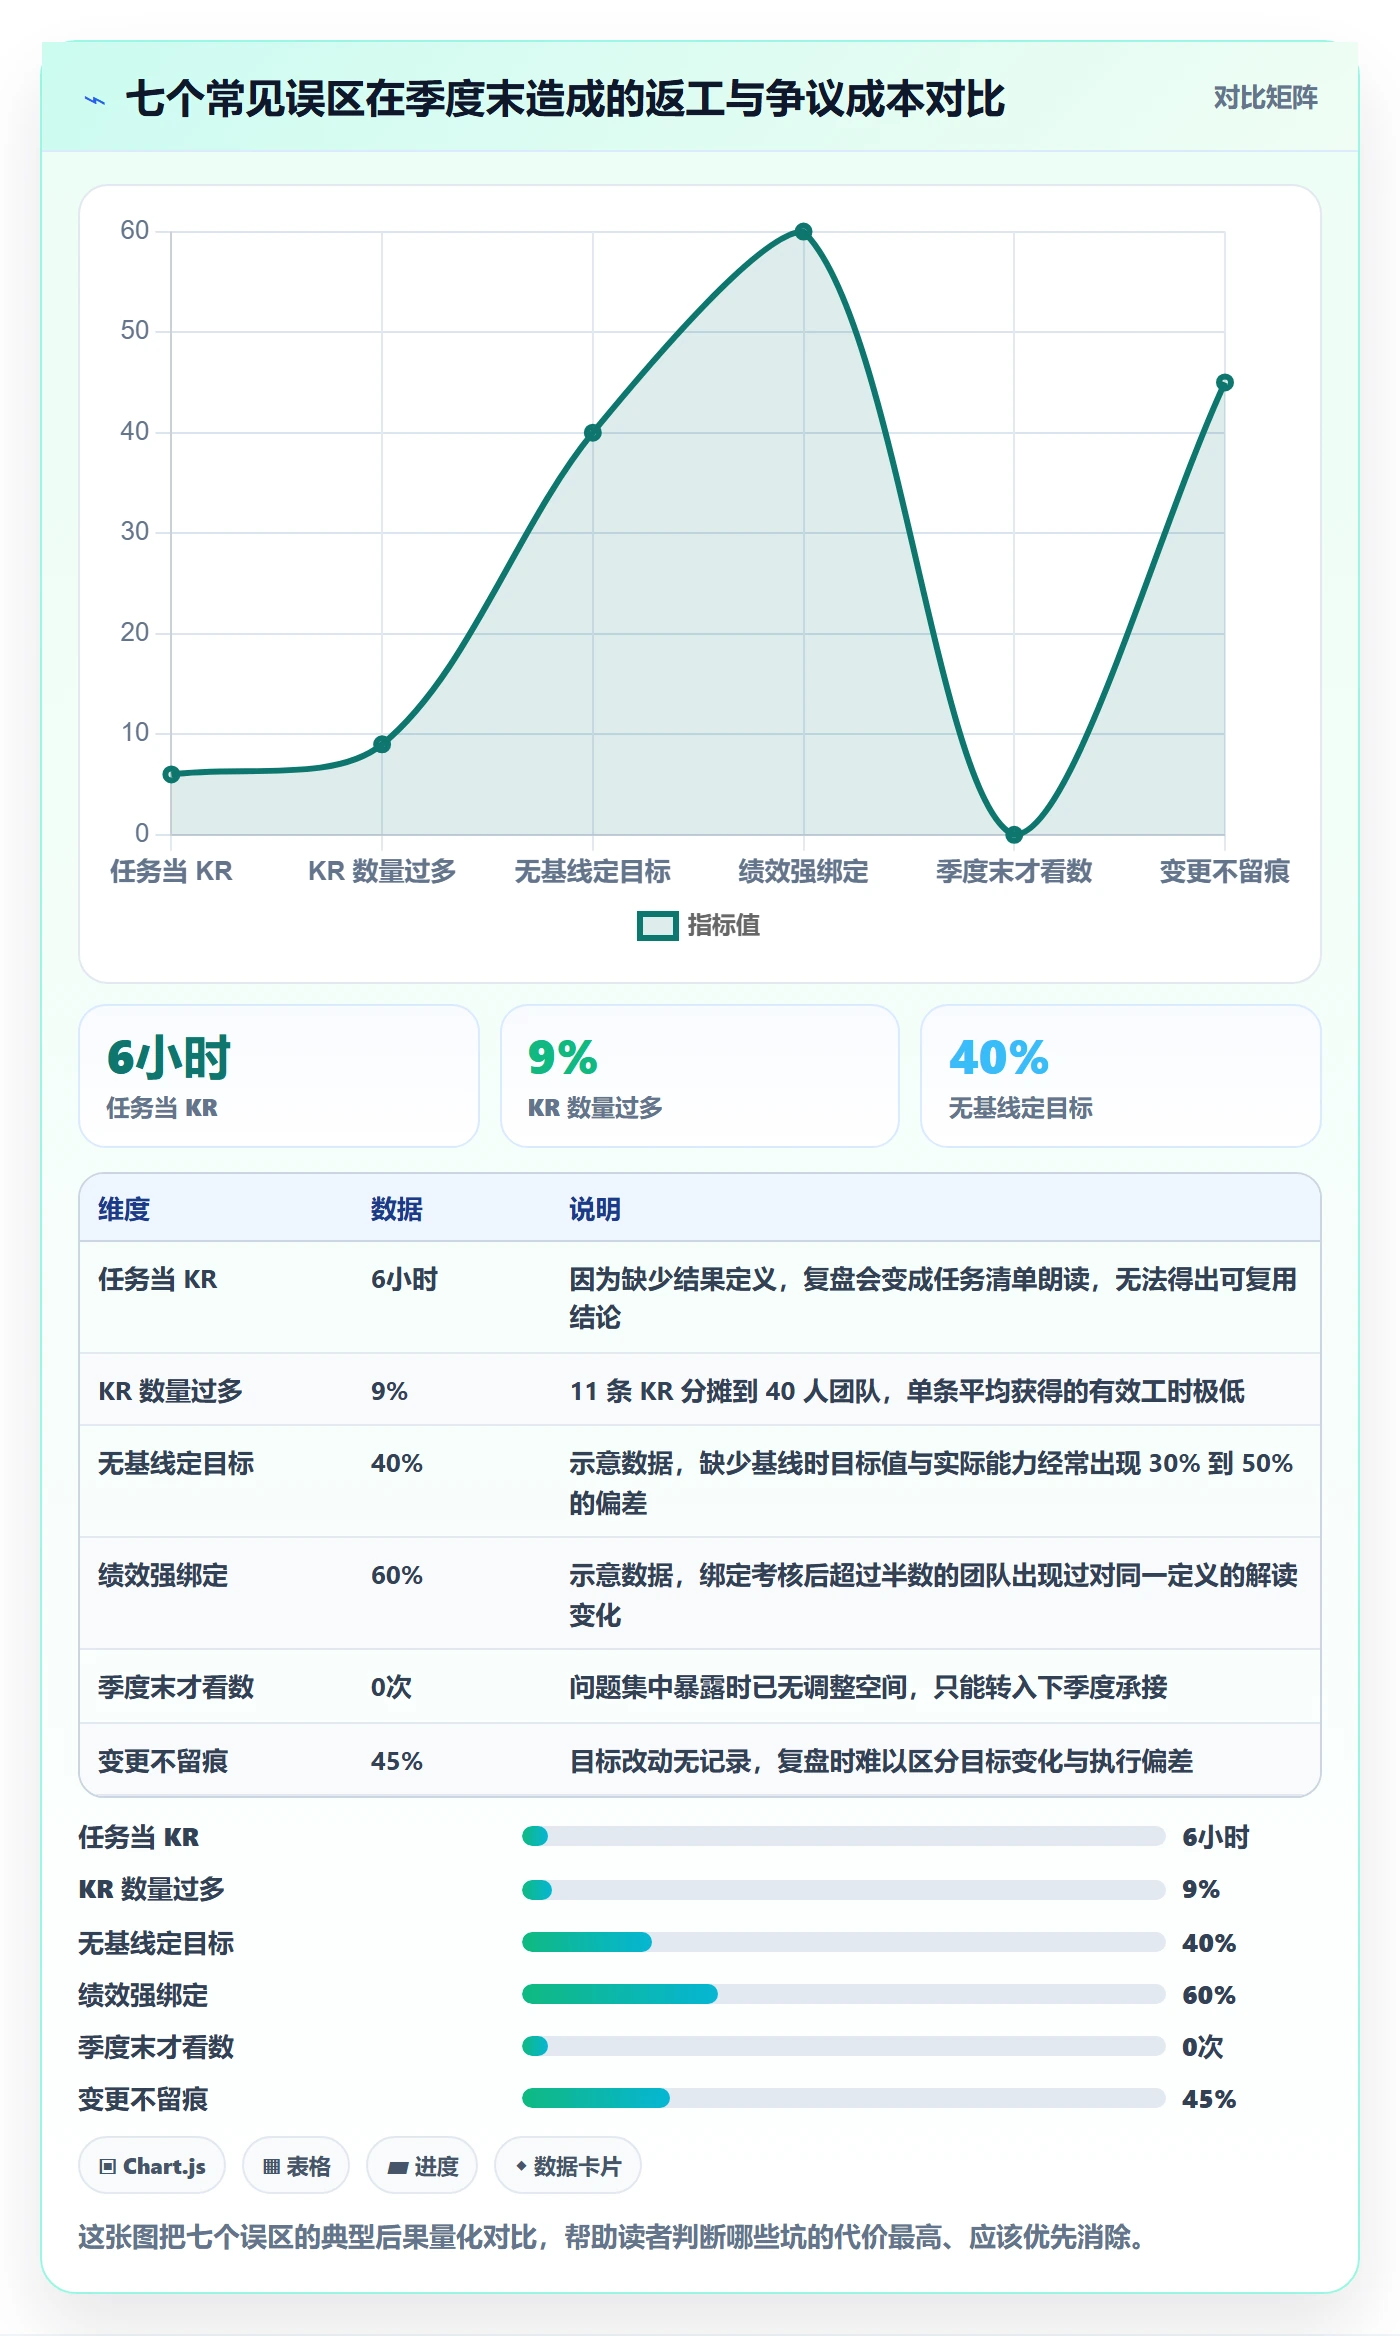Screen dimensions: 1400x2336
Task: Toggle the 指标值 legend color box
Action: 657,926
